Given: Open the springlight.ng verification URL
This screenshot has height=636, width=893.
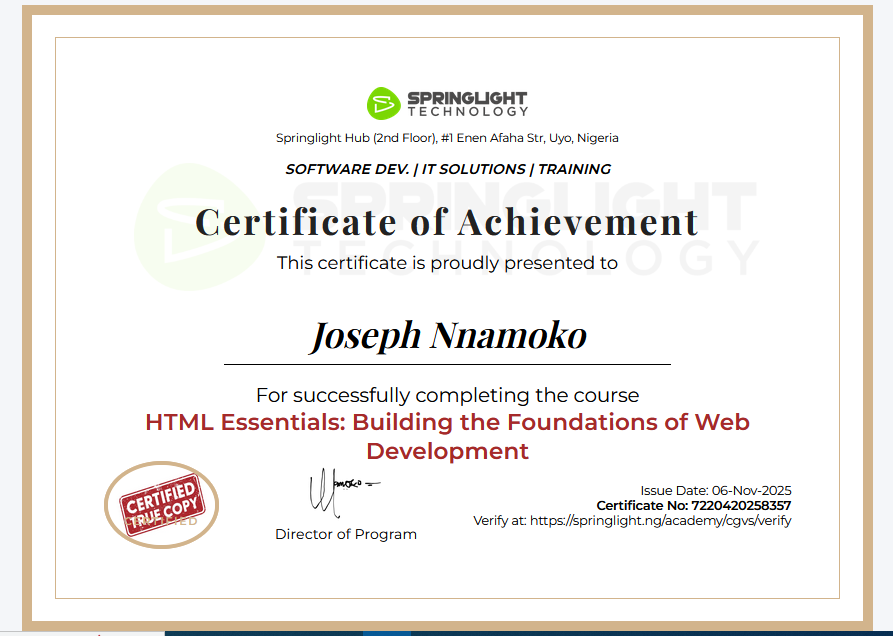Looking at the screenshot, I should pyautogui.click(x=659, y=521).
